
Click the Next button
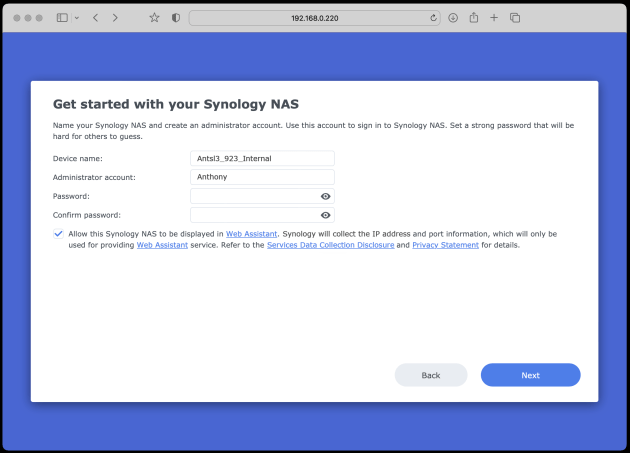[530, 375]
